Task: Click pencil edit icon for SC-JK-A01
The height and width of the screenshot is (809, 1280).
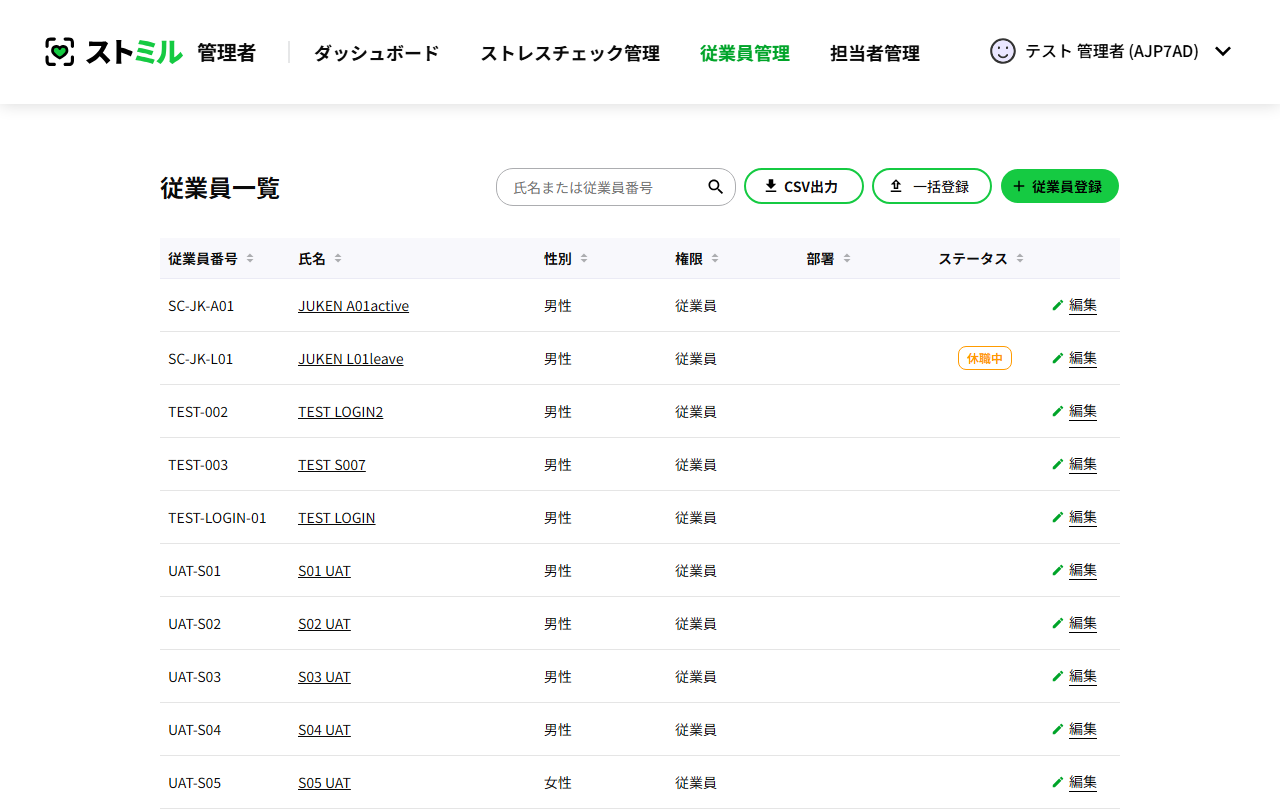Action: [1057, 305]
